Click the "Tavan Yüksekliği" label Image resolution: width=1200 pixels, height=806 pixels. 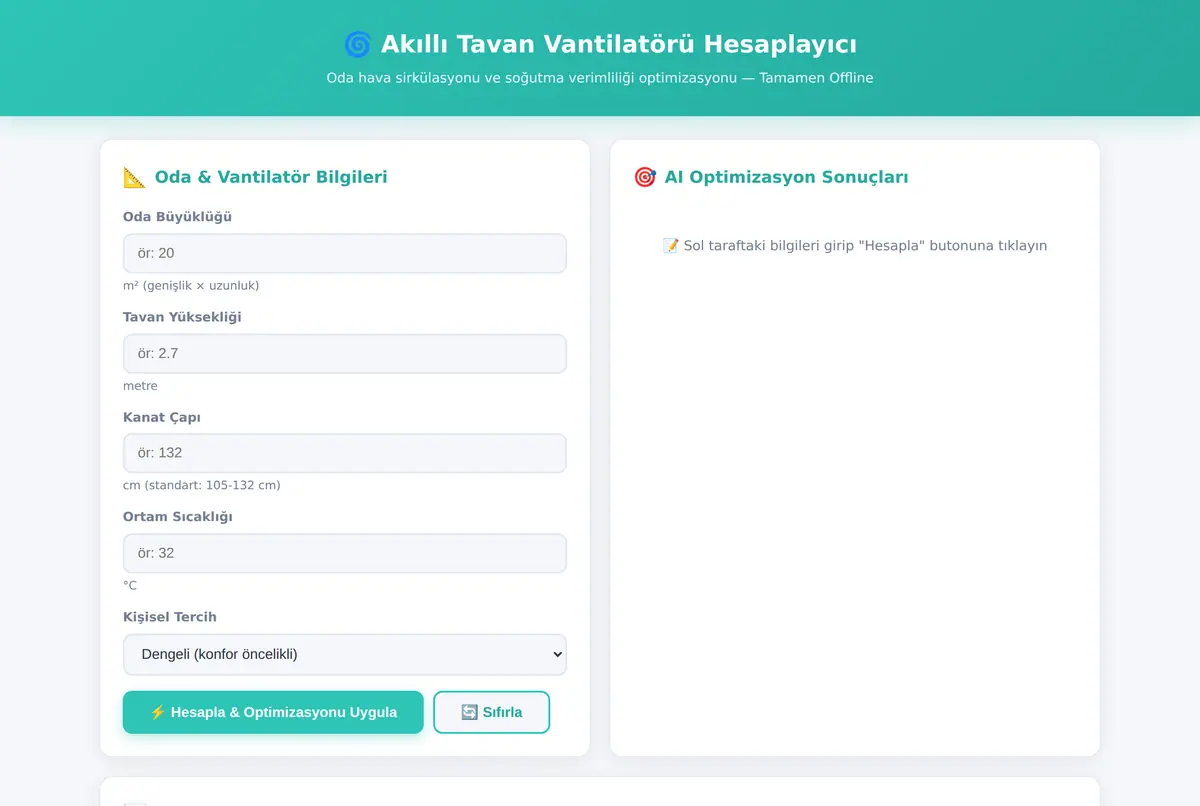(x=182, y=316)
